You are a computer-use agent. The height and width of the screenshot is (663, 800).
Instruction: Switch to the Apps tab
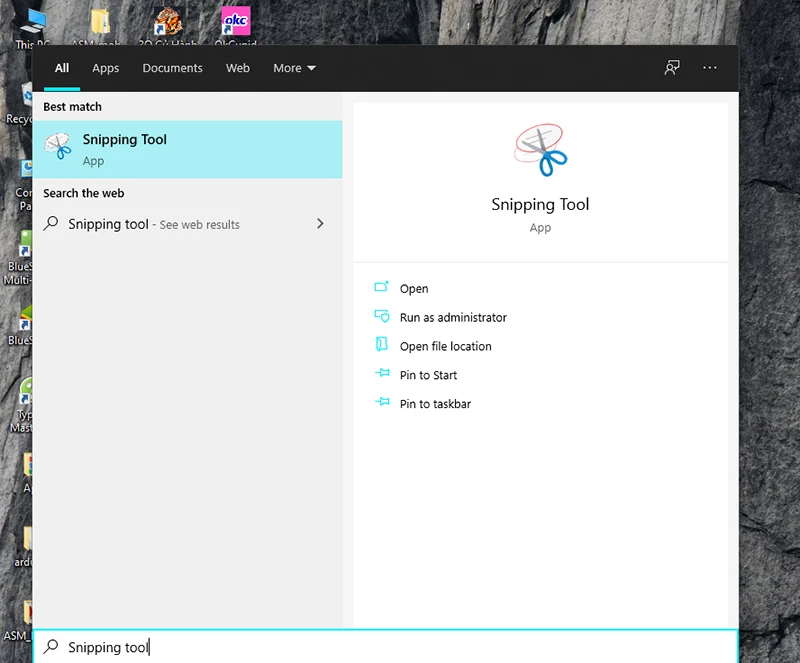pos(105,68)
